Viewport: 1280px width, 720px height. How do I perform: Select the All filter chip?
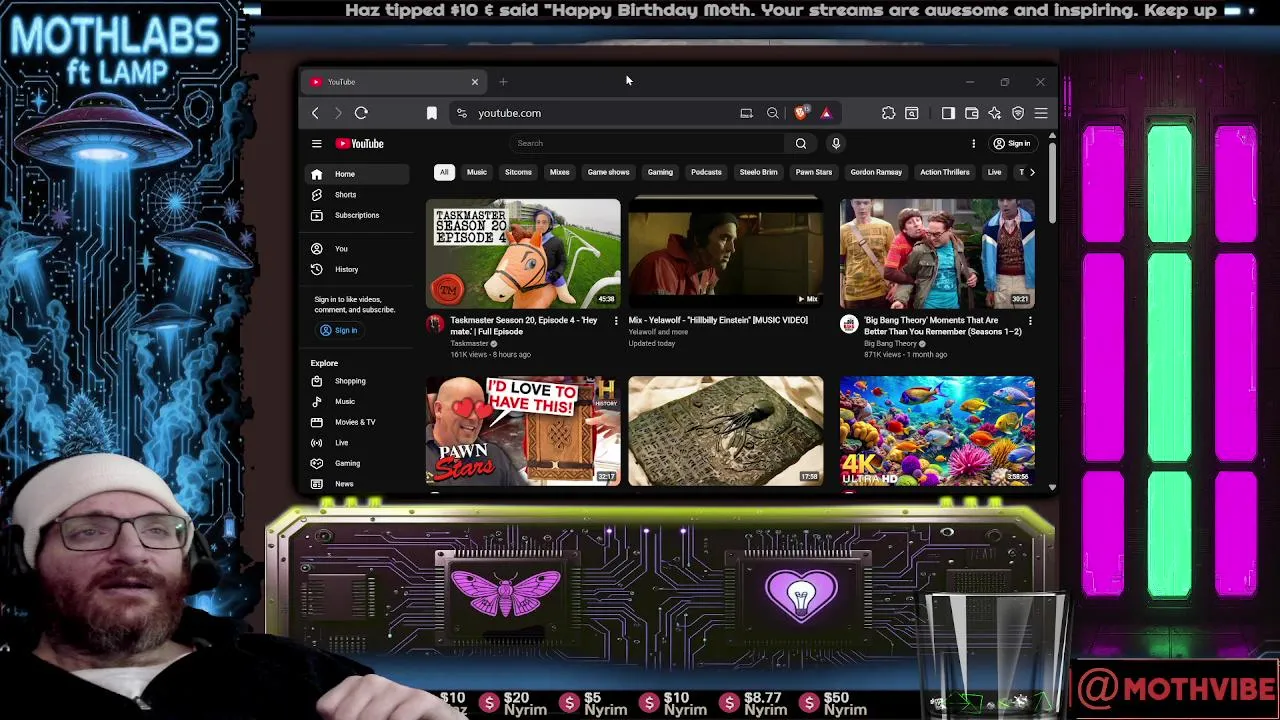point(444,172)
